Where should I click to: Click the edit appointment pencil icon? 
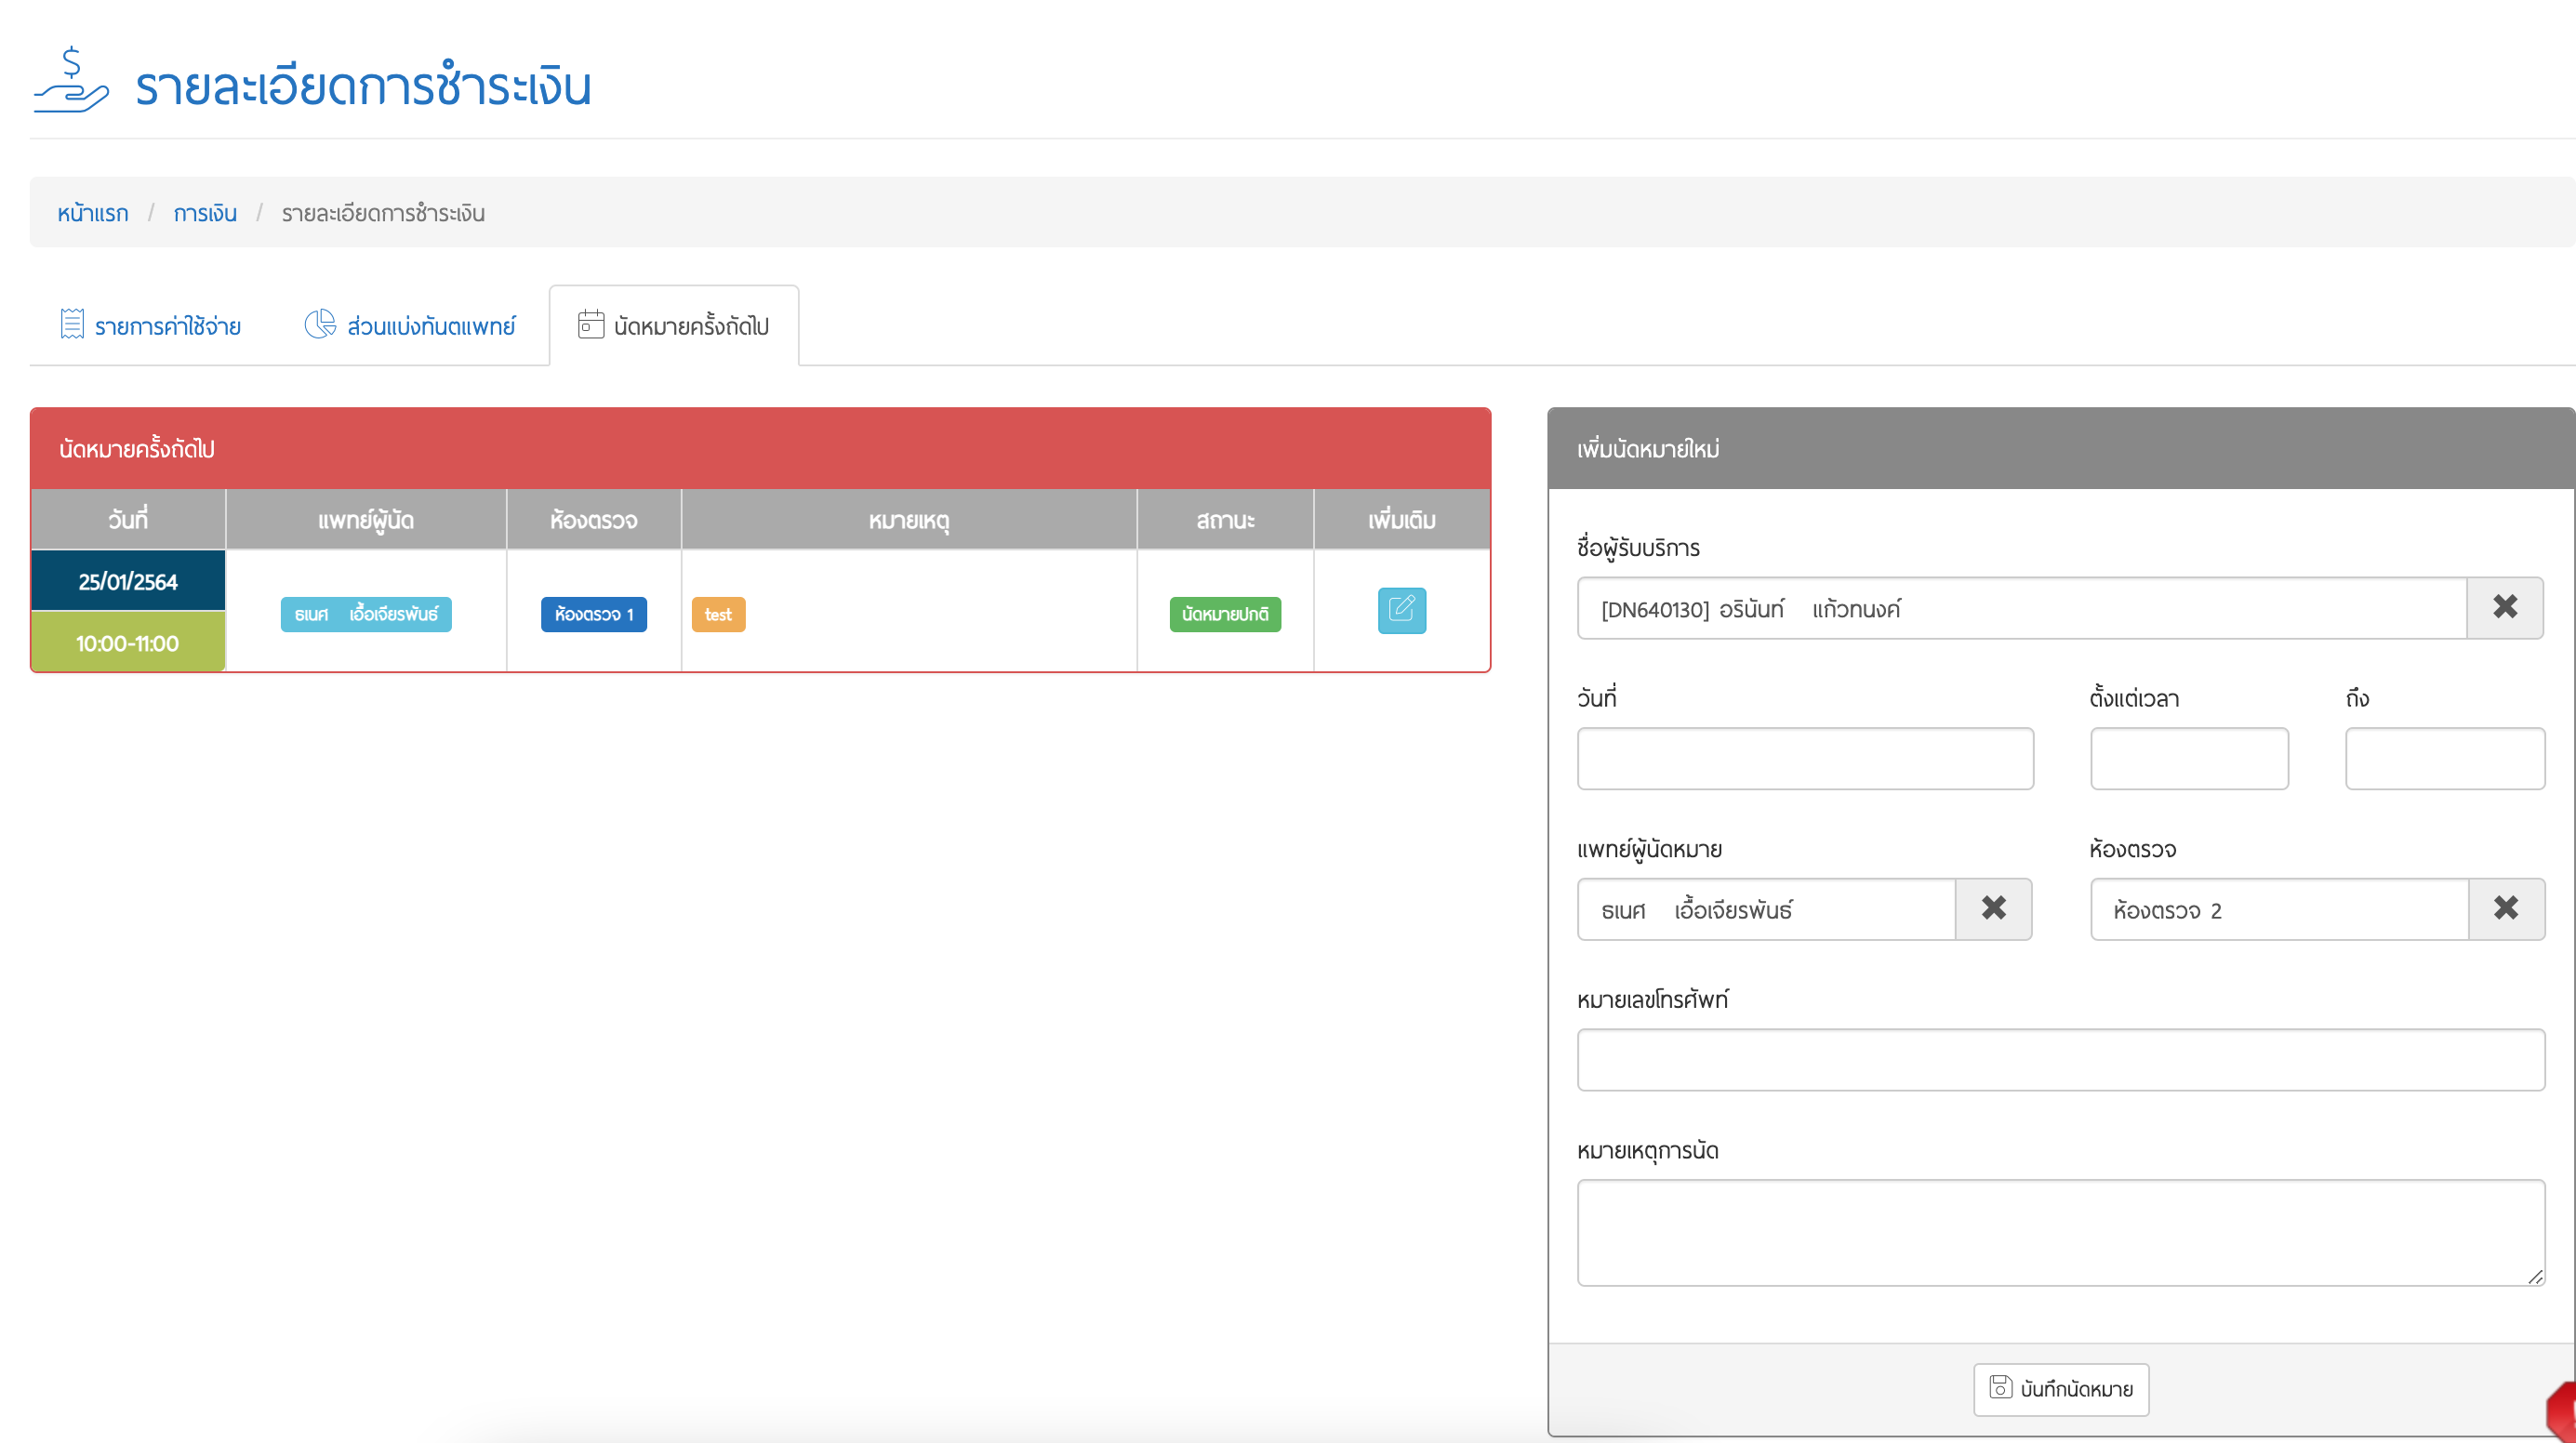pyautogui.click(x=1401, y=610)
